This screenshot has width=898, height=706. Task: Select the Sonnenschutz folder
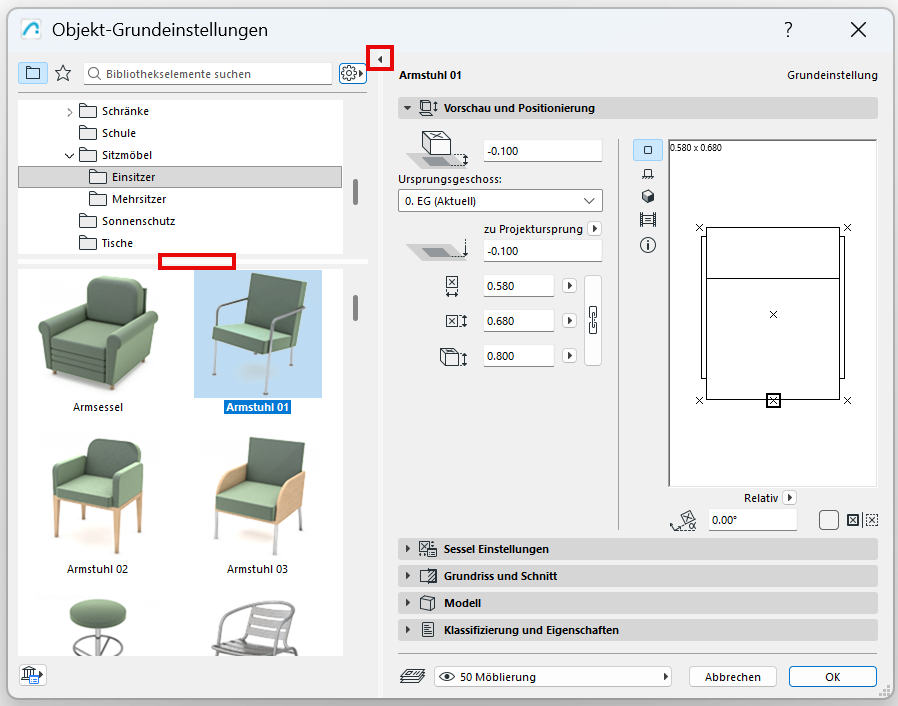127,220
